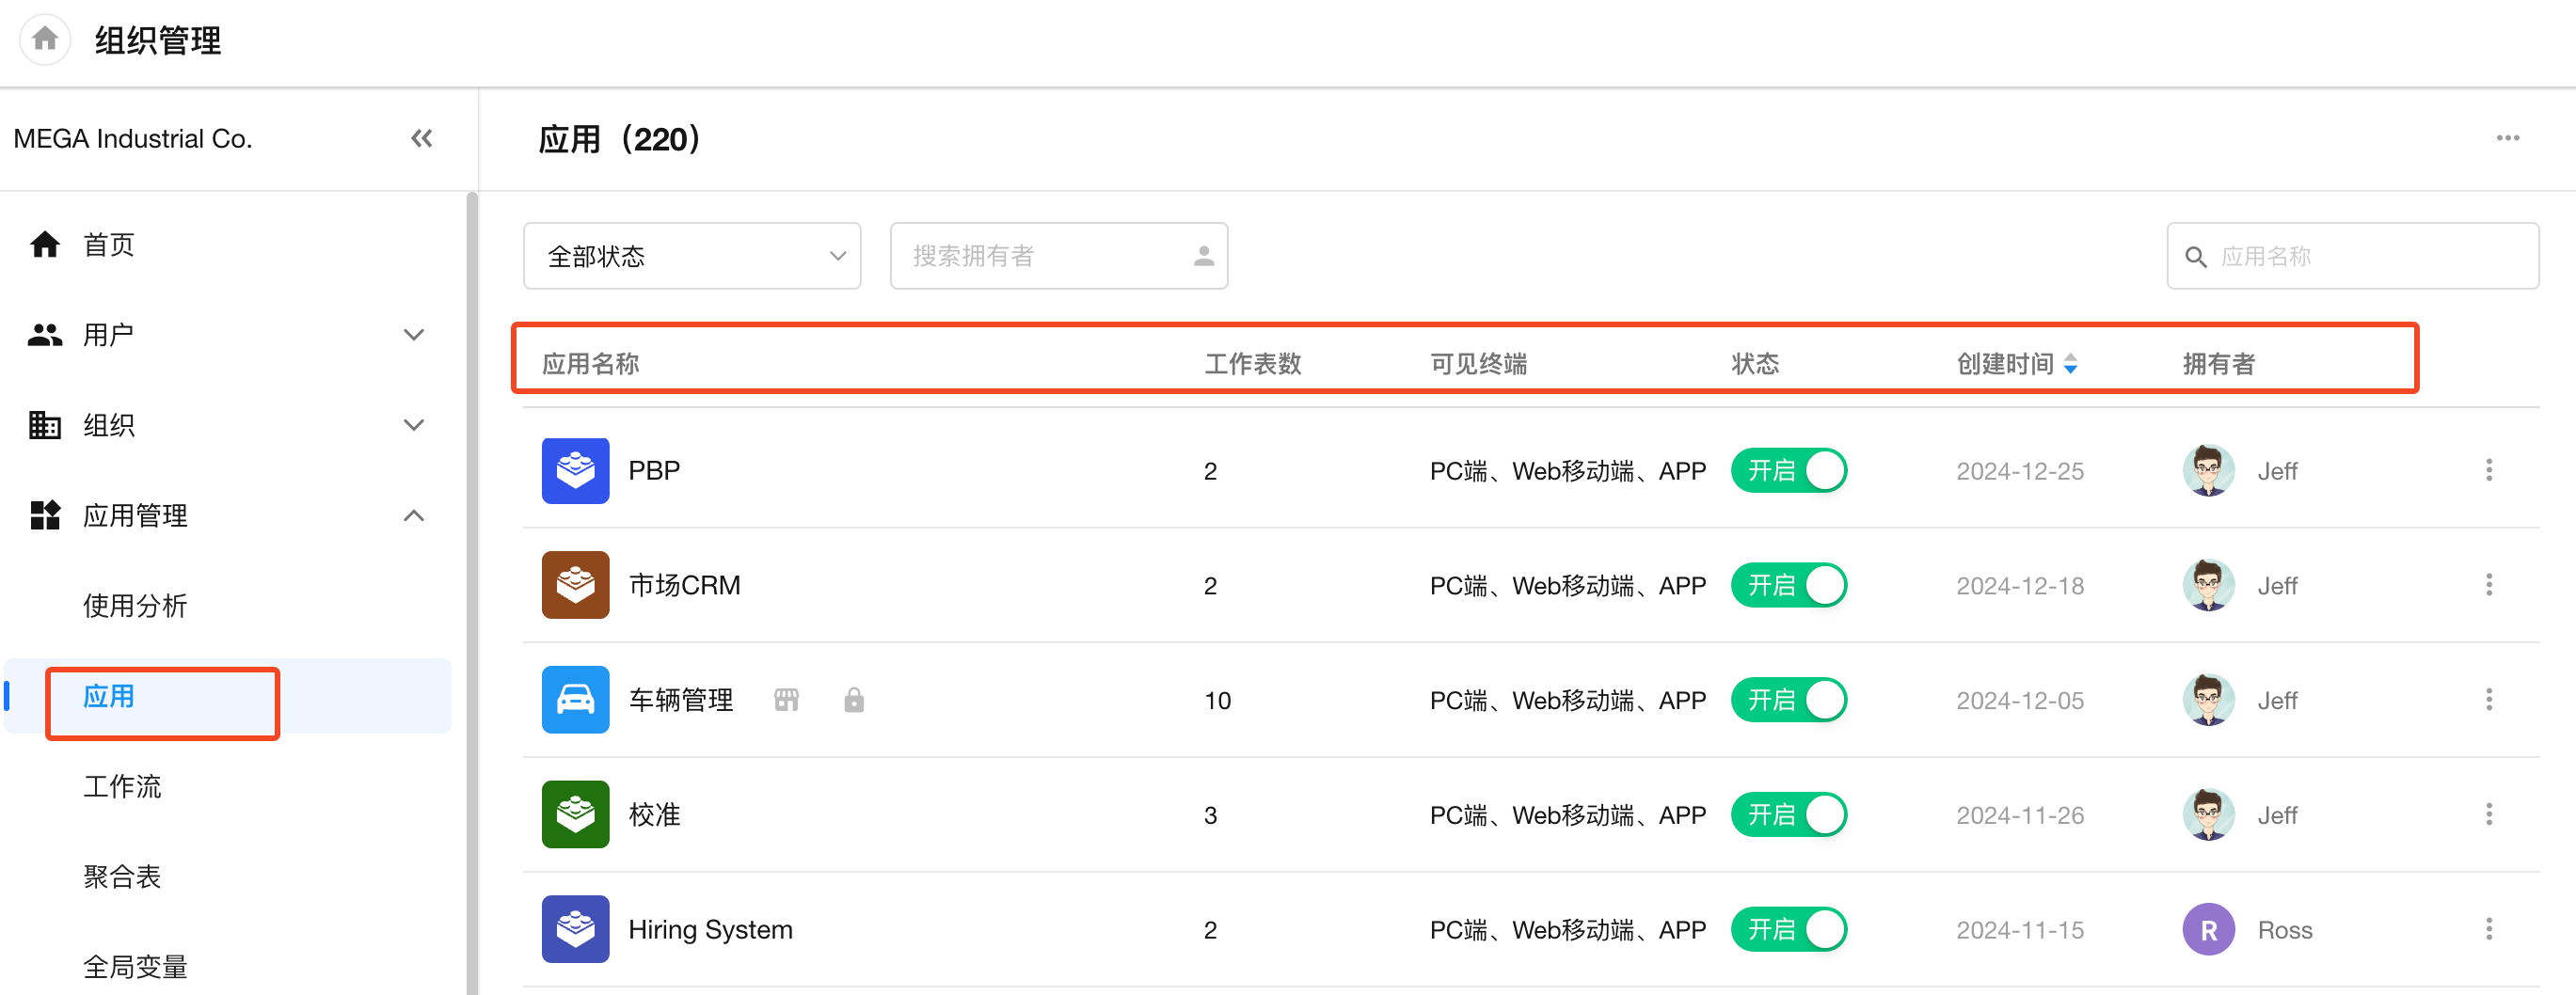2576x995 pixels.
Task: Disable the PBP app status toggle
Action: tap(1788, 470)
